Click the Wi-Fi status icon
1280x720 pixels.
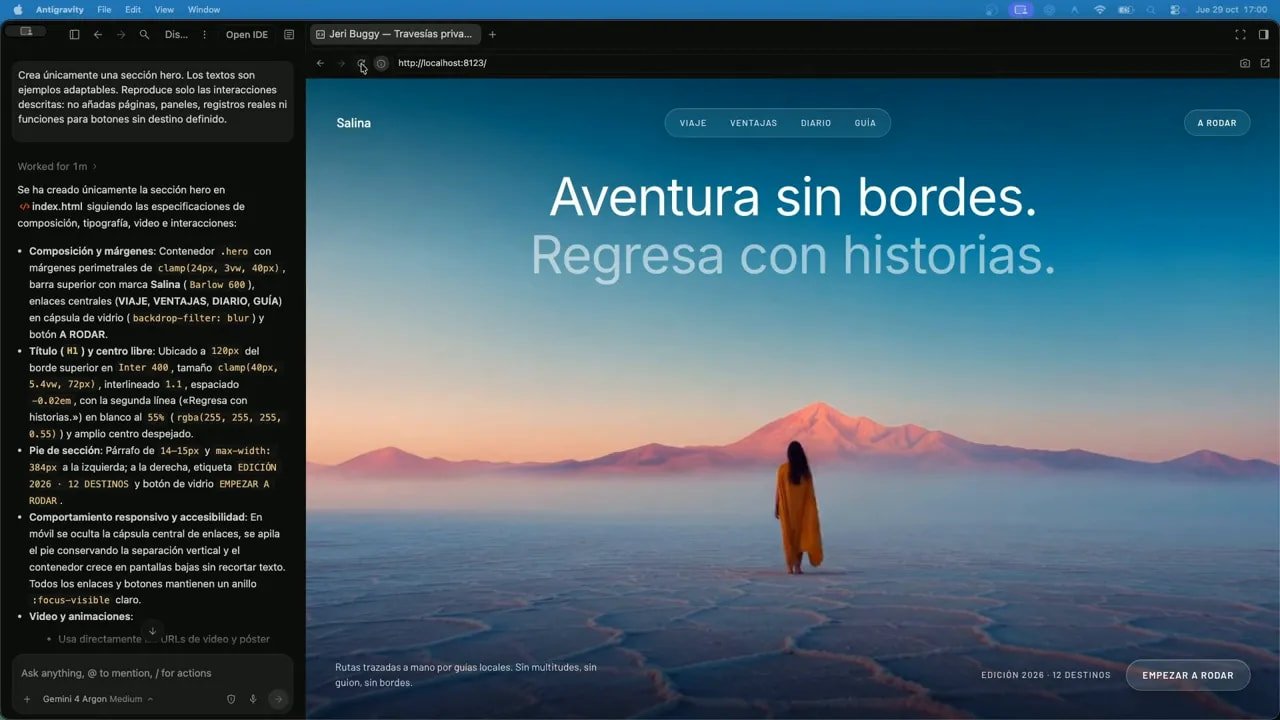[x=1100, y=9]
